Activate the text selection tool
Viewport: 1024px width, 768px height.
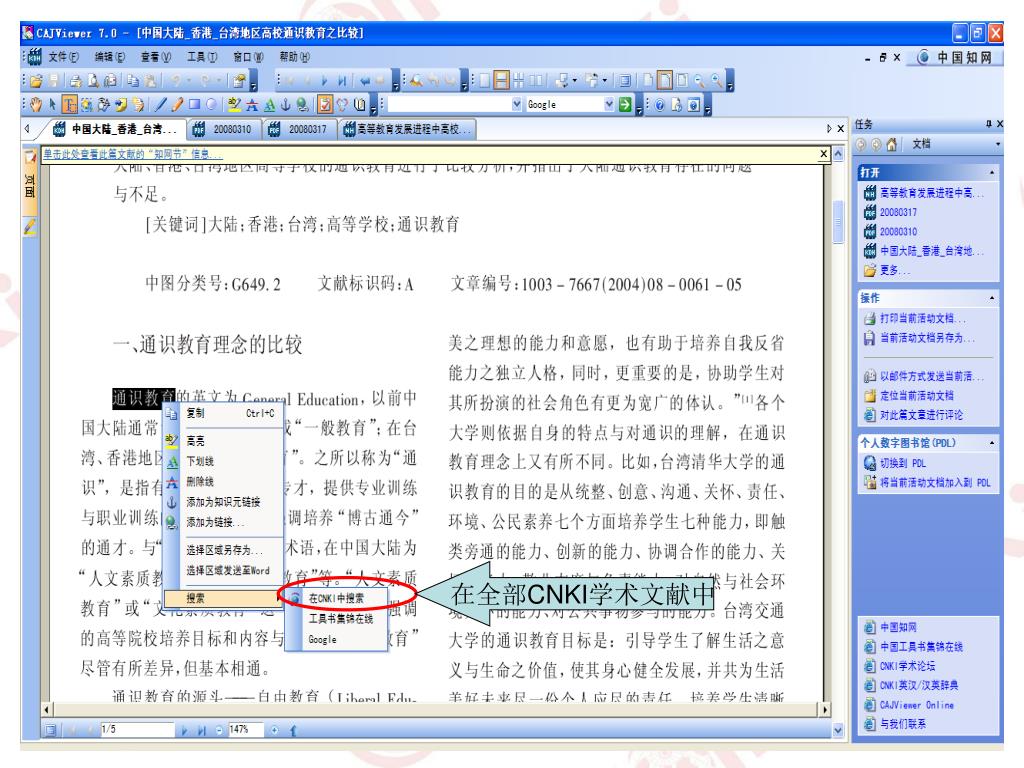[69, 104]
